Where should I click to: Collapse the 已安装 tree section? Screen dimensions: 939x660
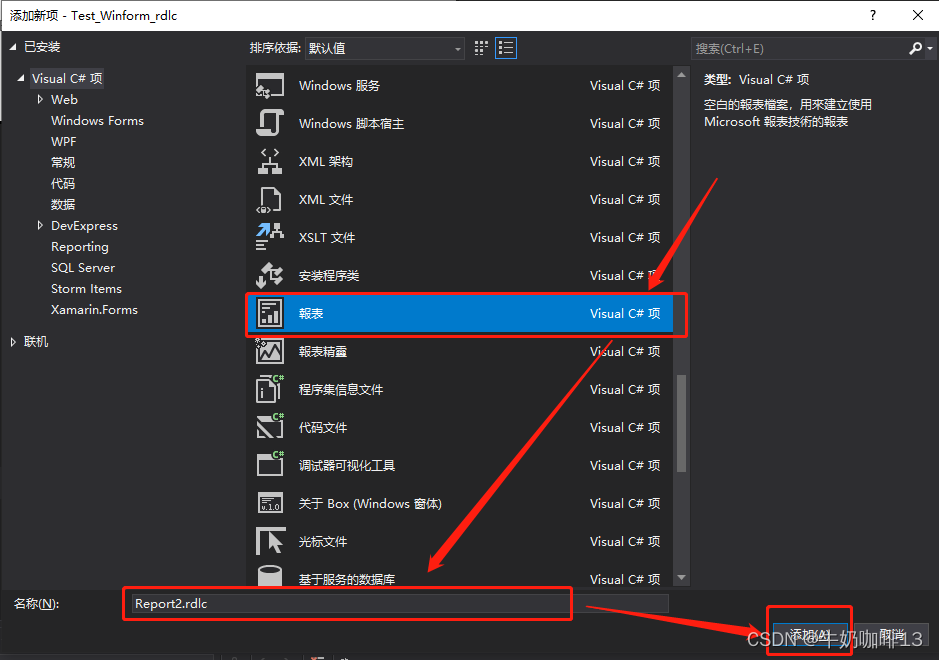point(13,47)
